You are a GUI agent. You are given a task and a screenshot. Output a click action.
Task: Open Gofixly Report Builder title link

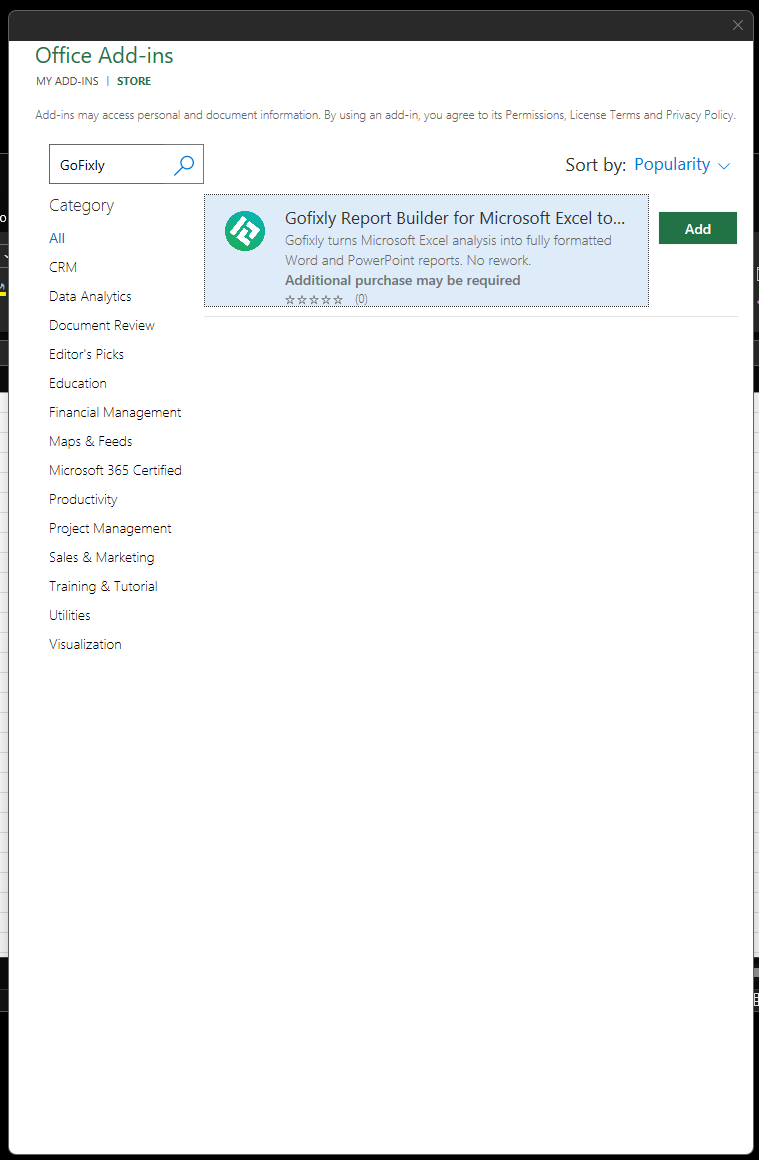[455, 218]
